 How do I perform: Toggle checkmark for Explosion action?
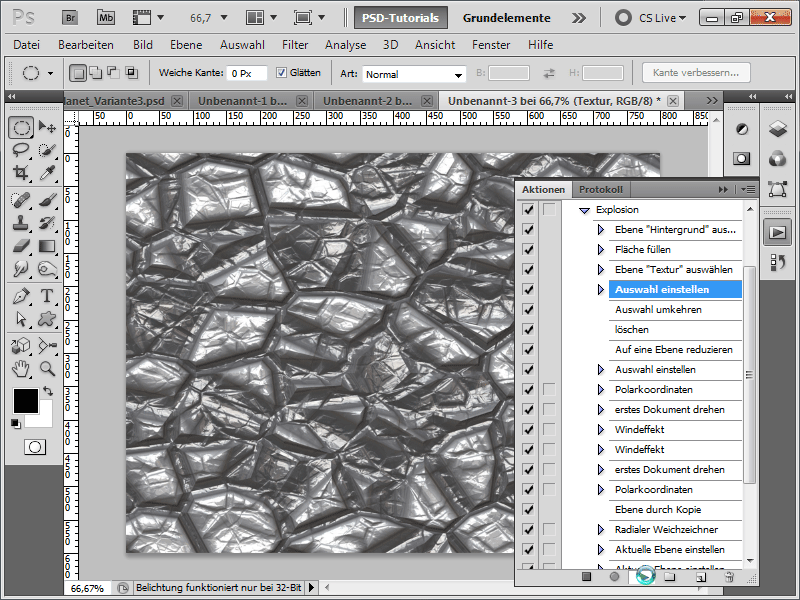(x=528, y=210)
